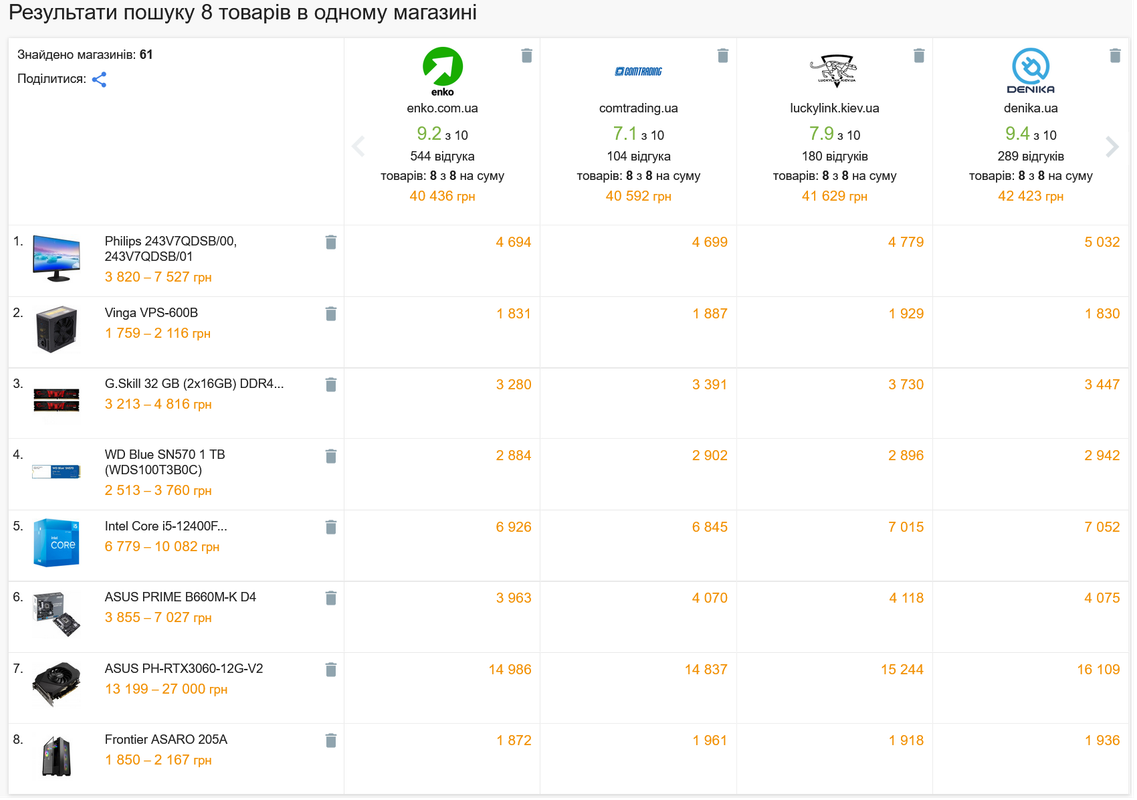Click the 14 837 RTX3060 price at comtrading

[708, 671]
